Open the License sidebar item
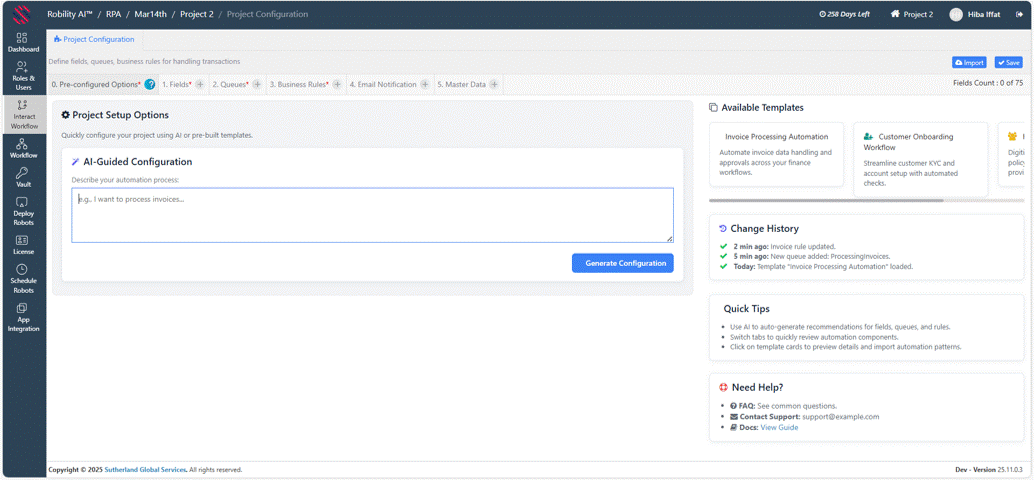The height and width of the screenshot is (480, 1034). pyautogui.click(x=23, y=245)
